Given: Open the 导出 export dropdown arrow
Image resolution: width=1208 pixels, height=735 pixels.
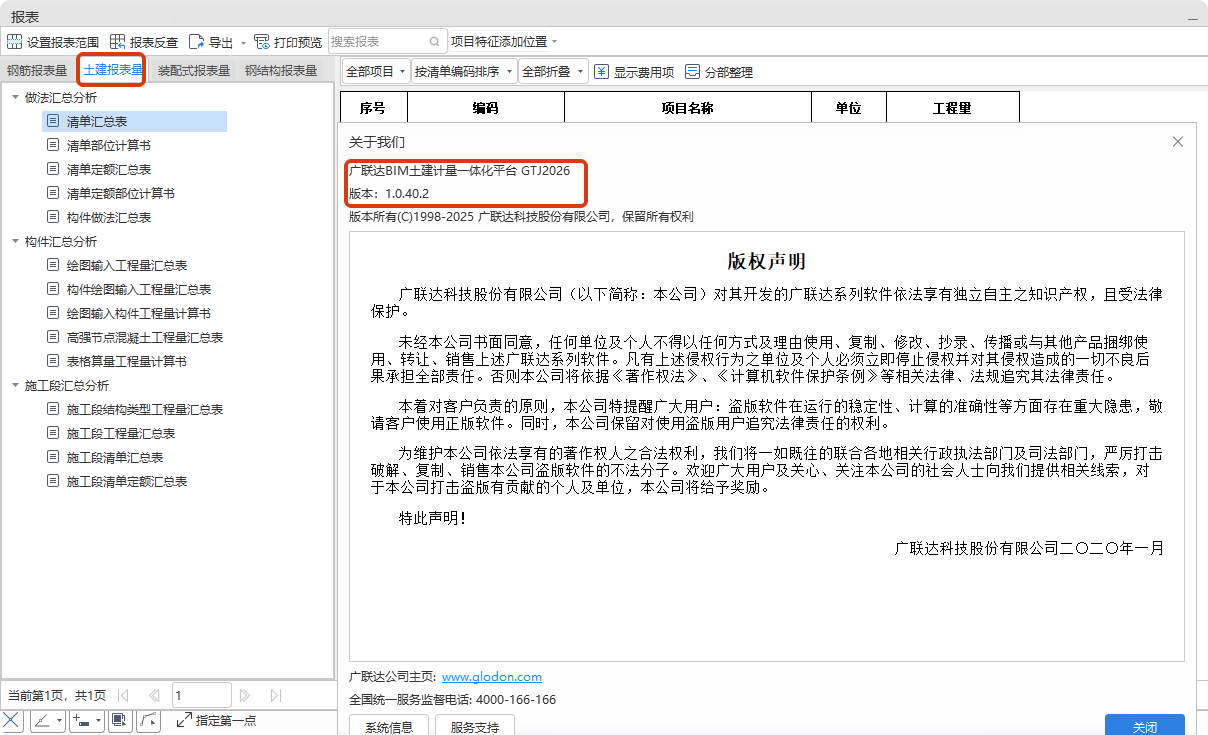Looking at the screenshot, I should (x=243, y=43).
